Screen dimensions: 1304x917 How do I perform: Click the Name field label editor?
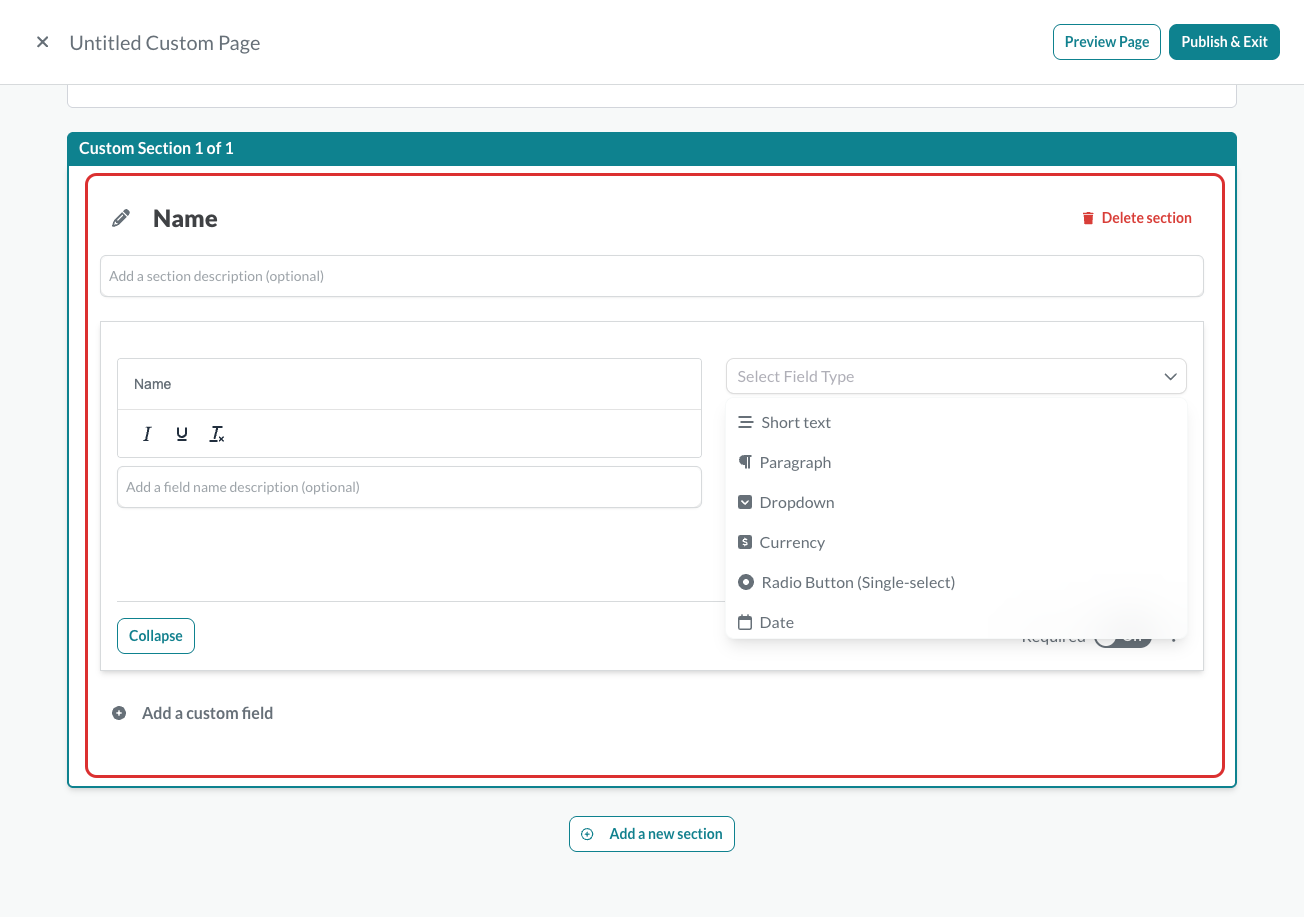[409, 384]
